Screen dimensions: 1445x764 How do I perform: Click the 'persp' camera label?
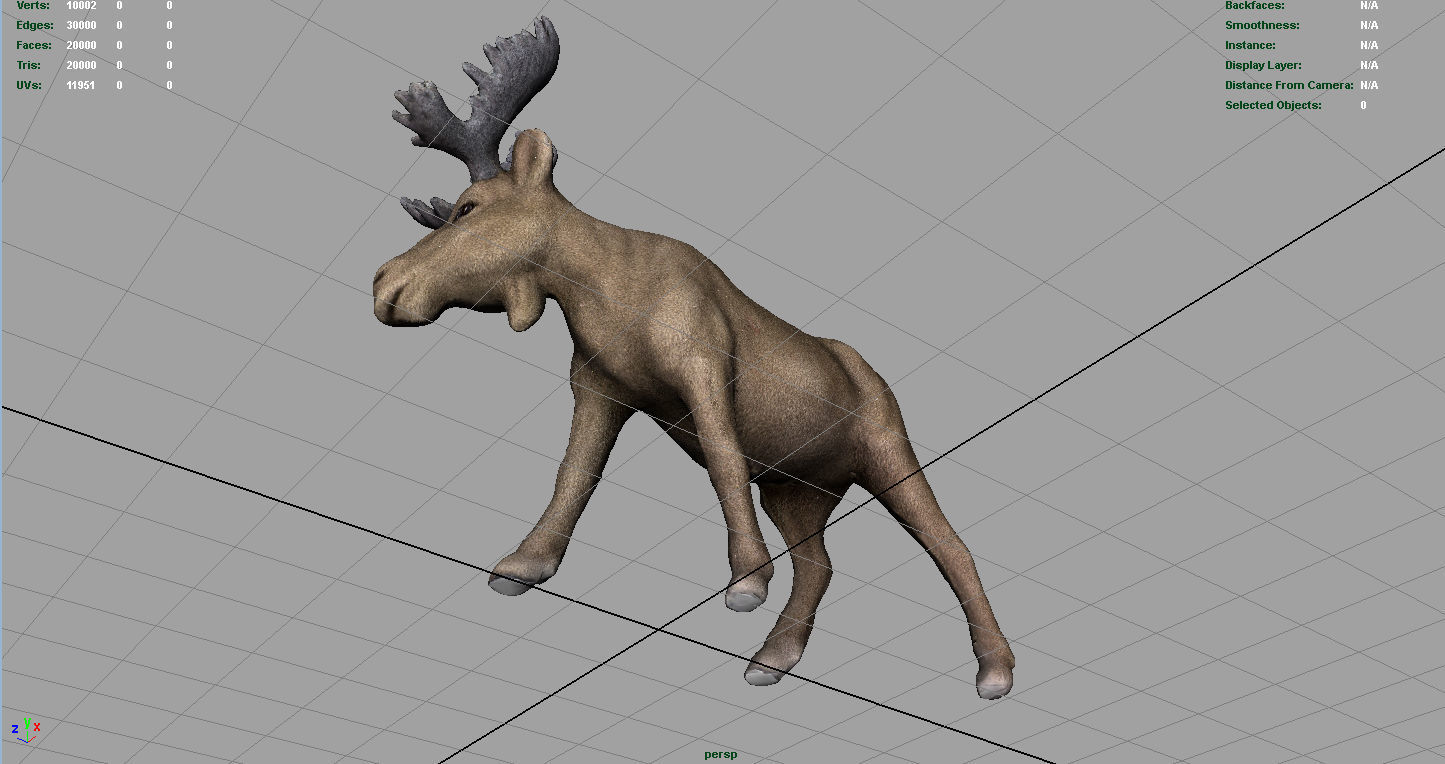pyautogui.click(x=720, y=754)
